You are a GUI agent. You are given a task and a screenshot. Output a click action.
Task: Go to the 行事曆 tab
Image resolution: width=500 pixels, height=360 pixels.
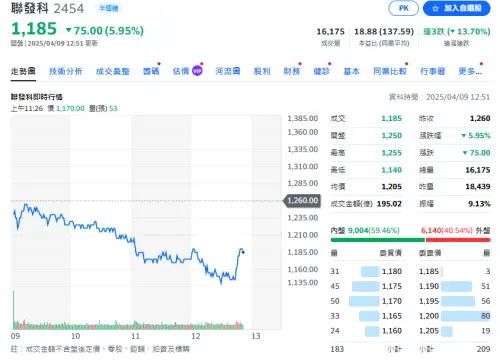[433, 71]
